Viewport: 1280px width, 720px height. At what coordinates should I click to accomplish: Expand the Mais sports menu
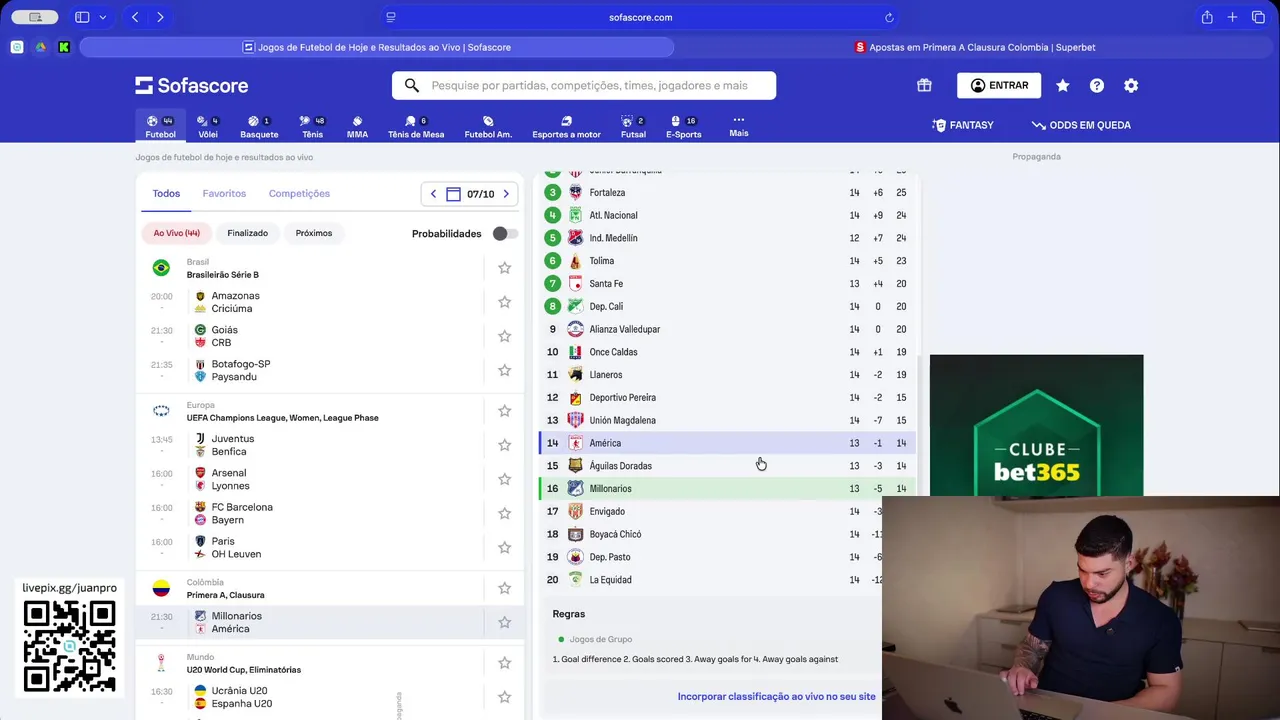(739, 126)
